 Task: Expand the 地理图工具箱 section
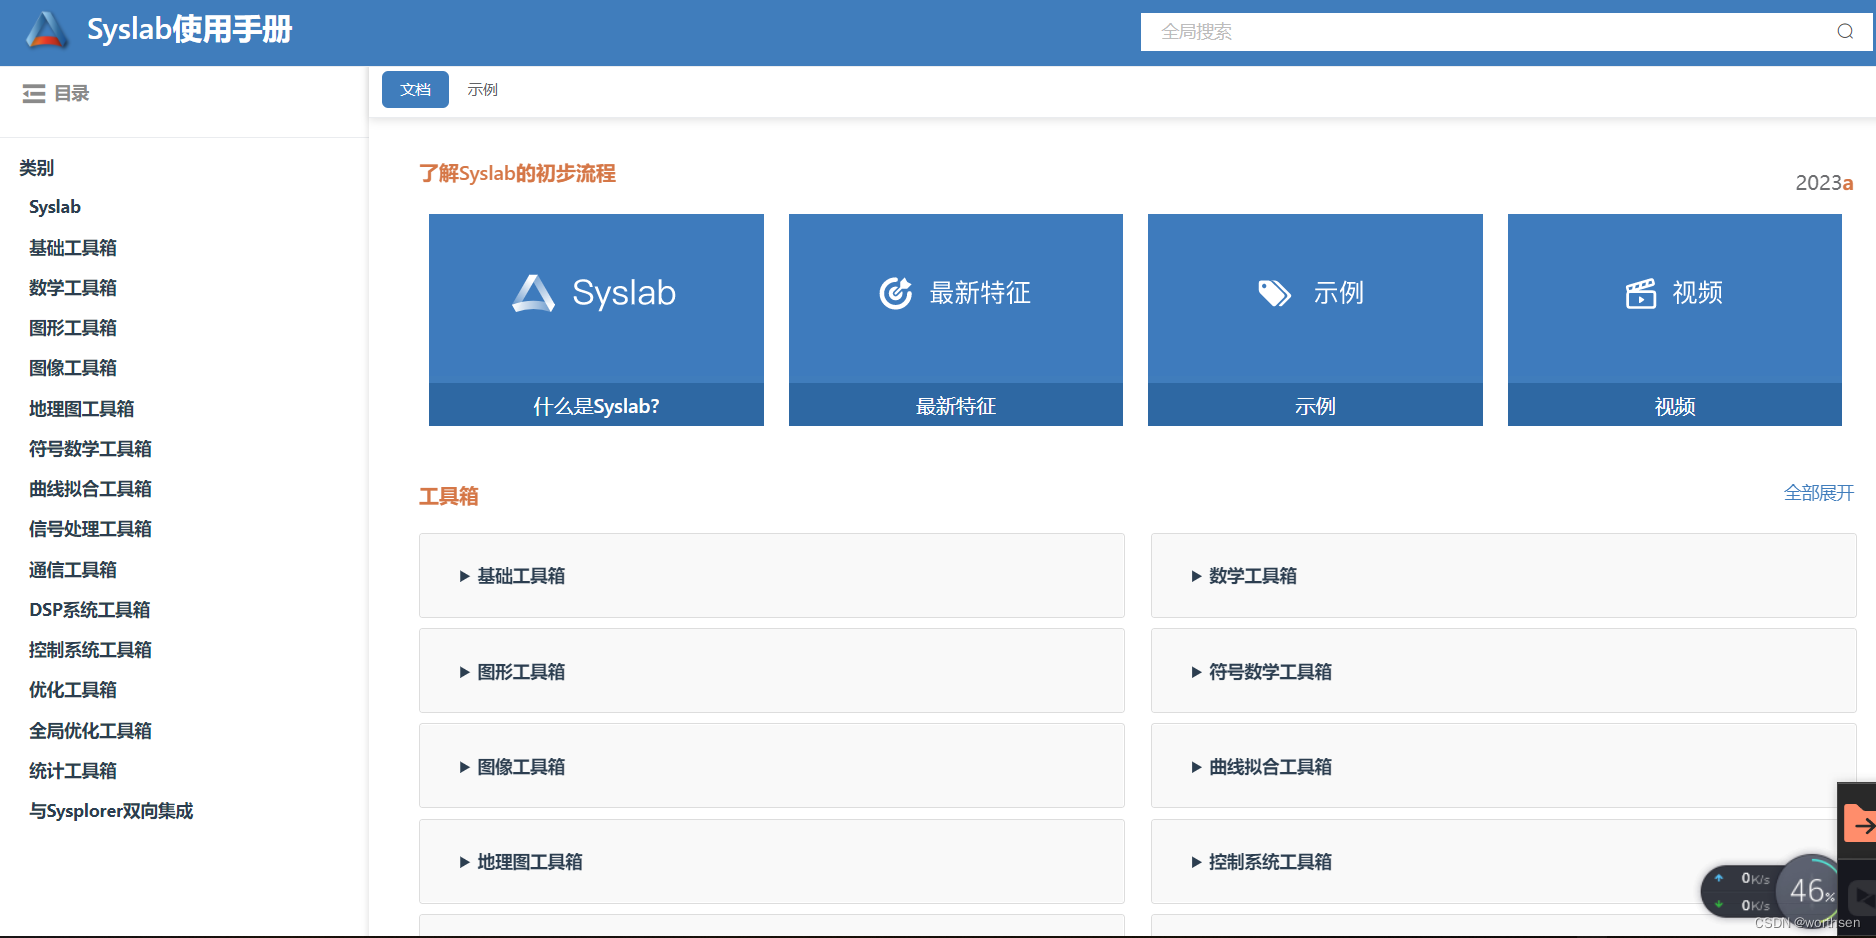click(771, 861)
